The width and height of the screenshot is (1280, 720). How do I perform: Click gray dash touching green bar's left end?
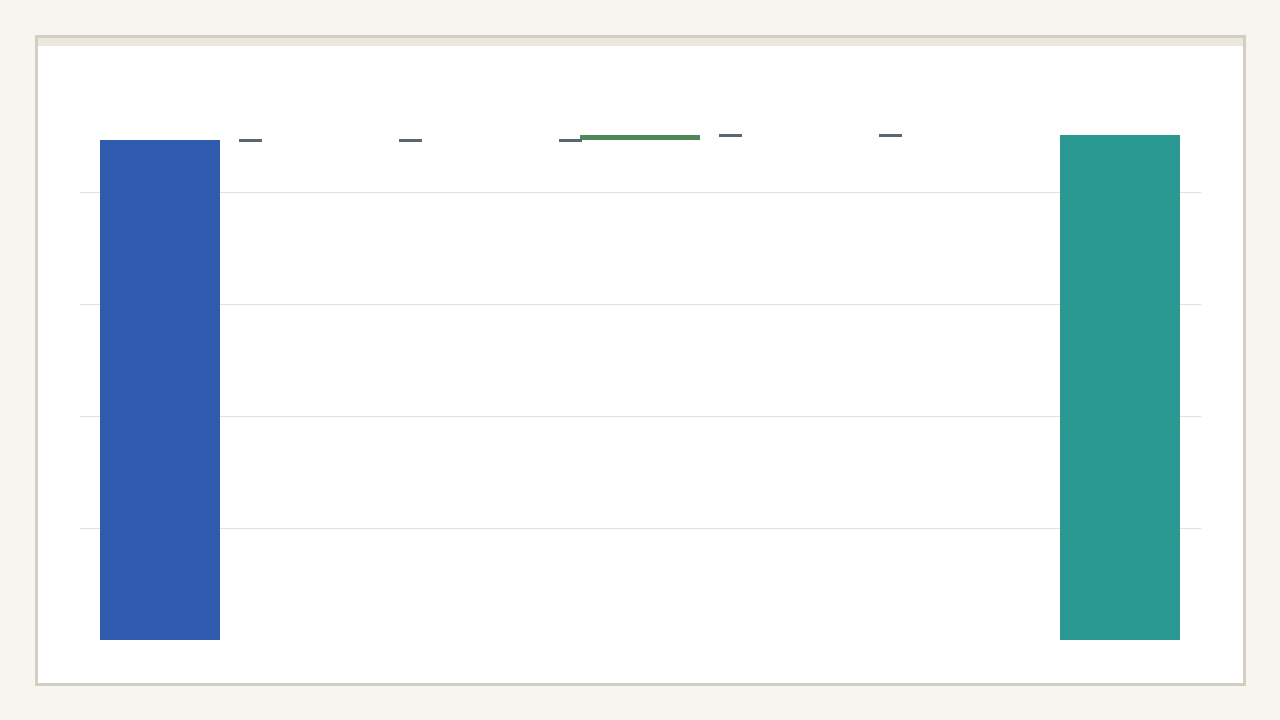tap(569, 140)
